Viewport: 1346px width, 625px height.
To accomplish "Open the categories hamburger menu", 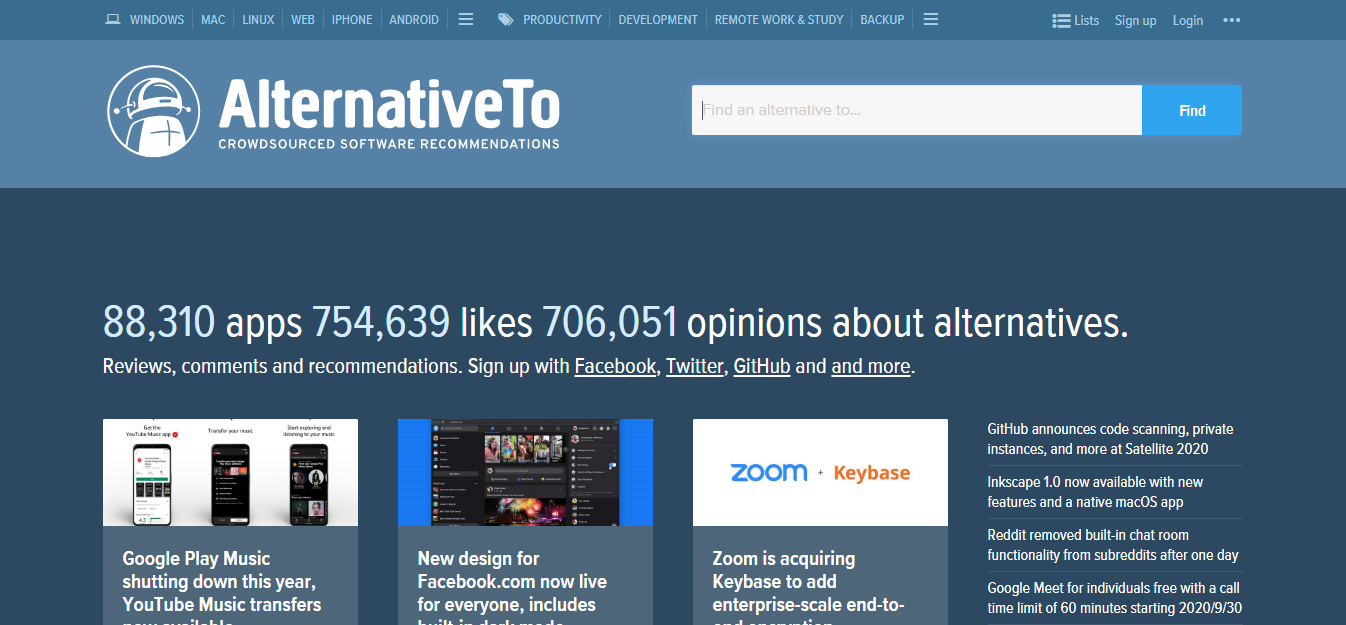I will click(x=930, y=19).
